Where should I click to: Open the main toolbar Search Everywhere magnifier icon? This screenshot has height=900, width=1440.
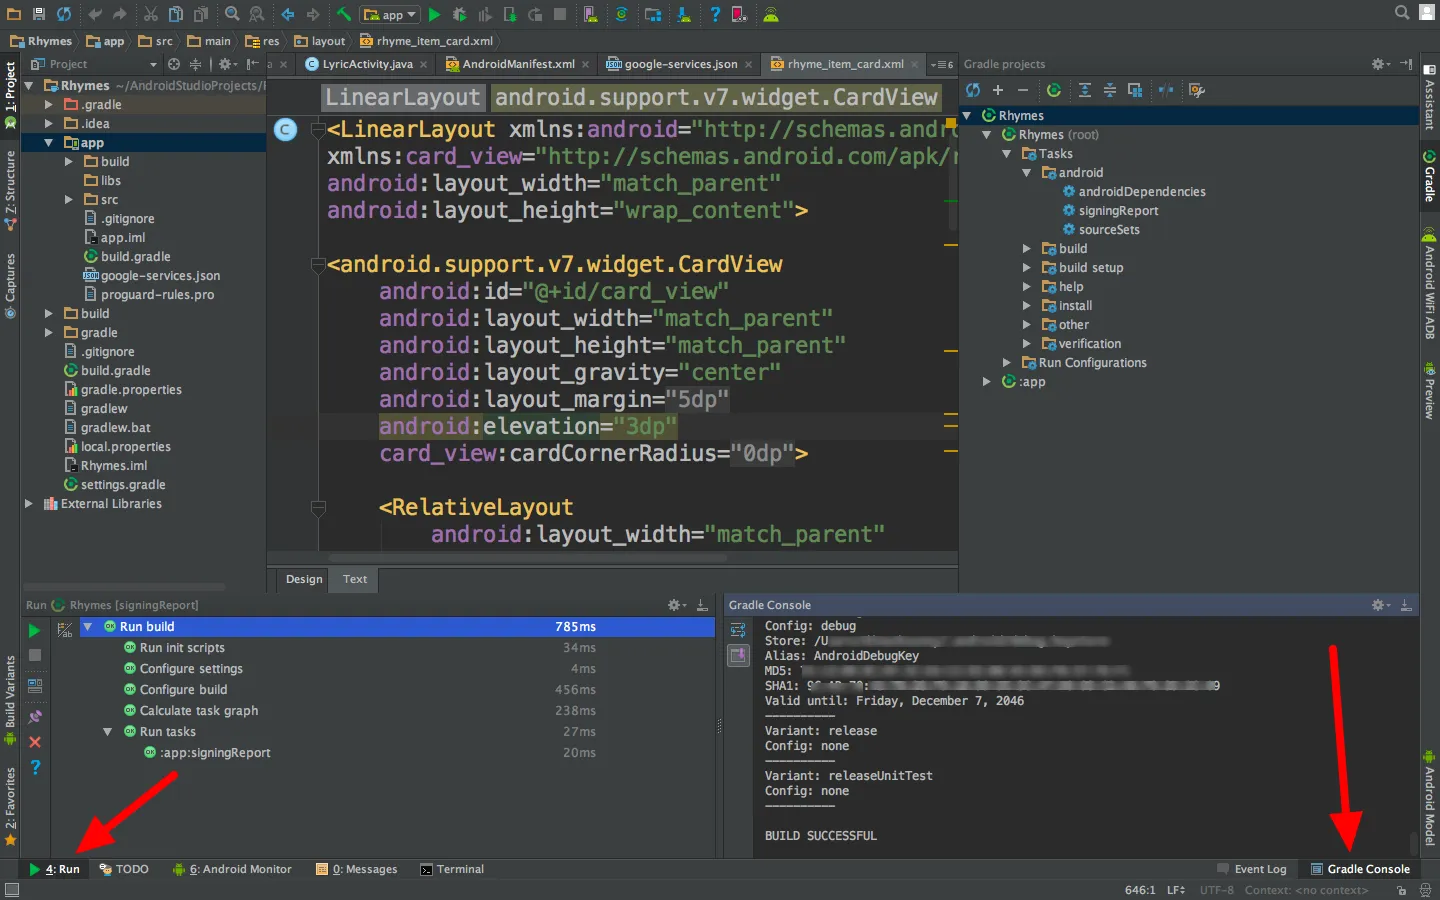point(1402,13)
